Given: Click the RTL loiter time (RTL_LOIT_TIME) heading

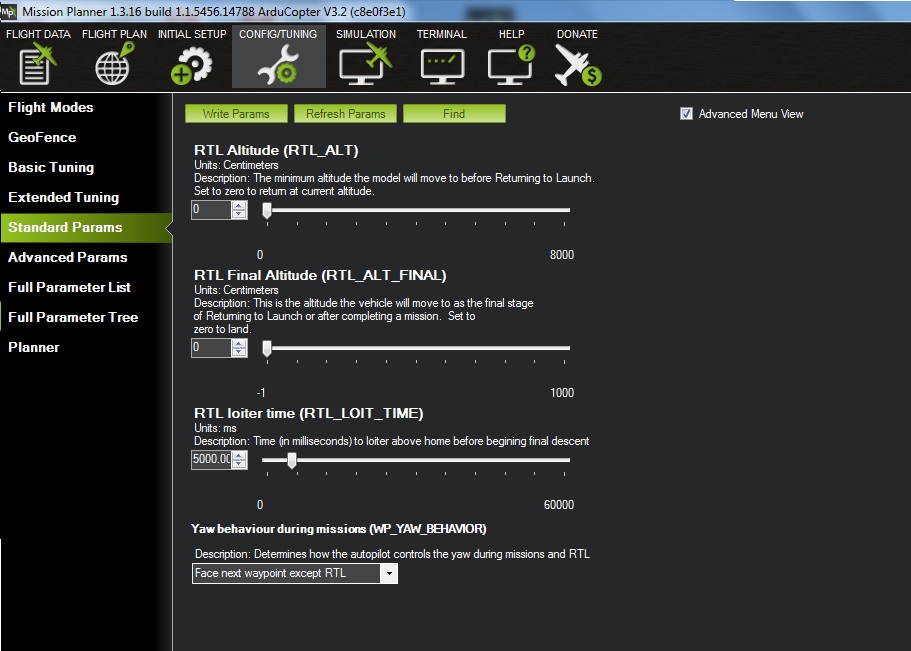Looking at the screenshot, I should point(309,413).
